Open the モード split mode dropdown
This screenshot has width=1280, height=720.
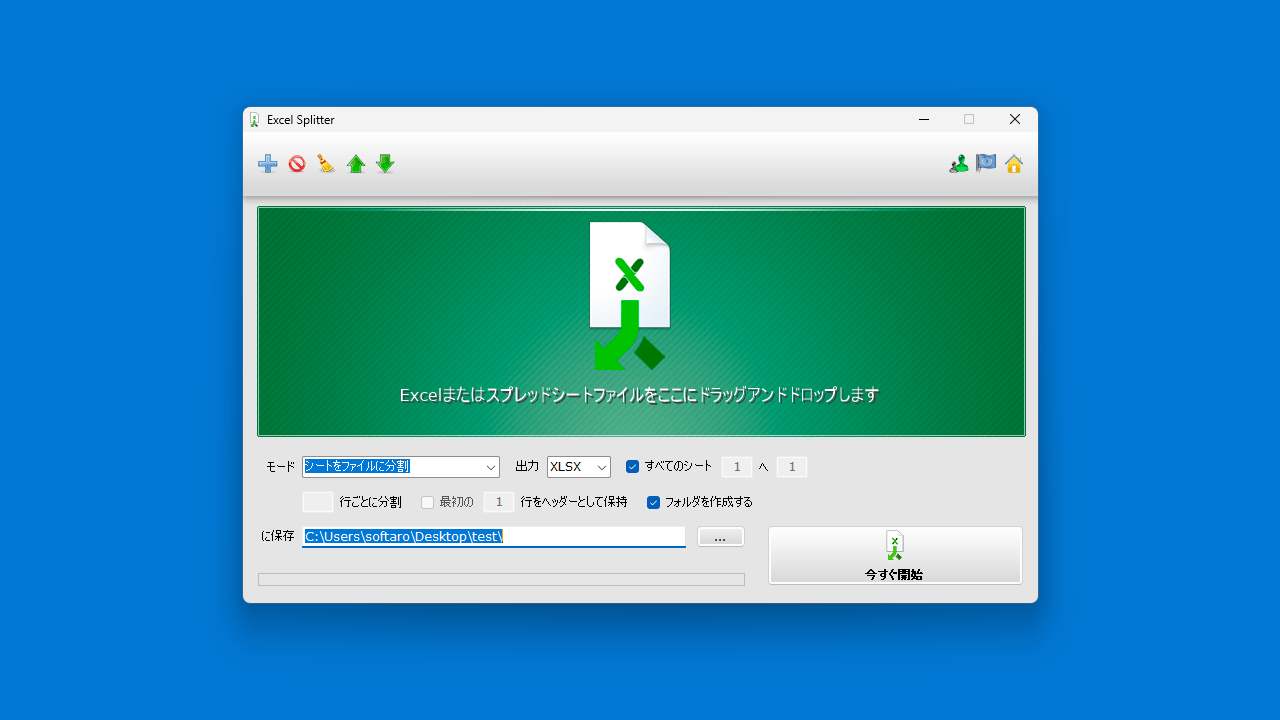click(400, 467)
